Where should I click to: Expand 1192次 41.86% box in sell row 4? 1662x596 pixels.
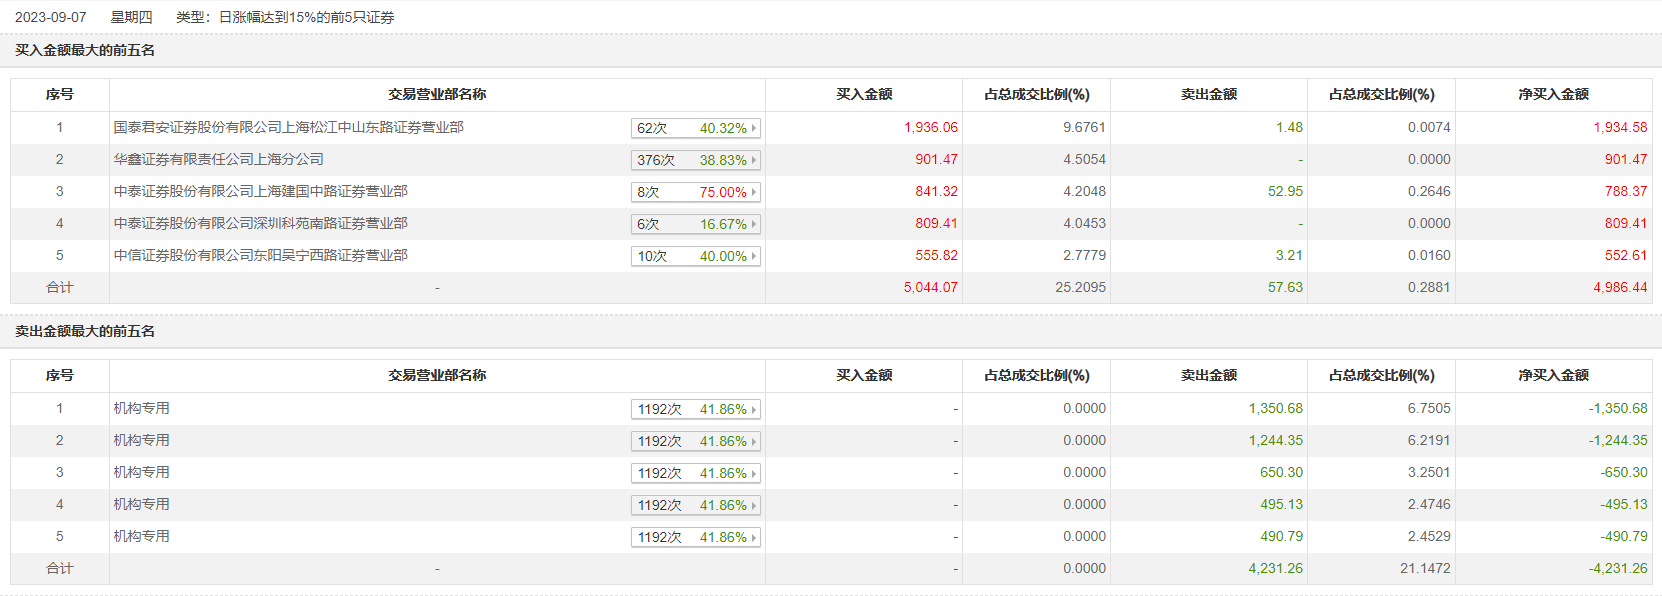pyautogui.click(x=696, y=505)
